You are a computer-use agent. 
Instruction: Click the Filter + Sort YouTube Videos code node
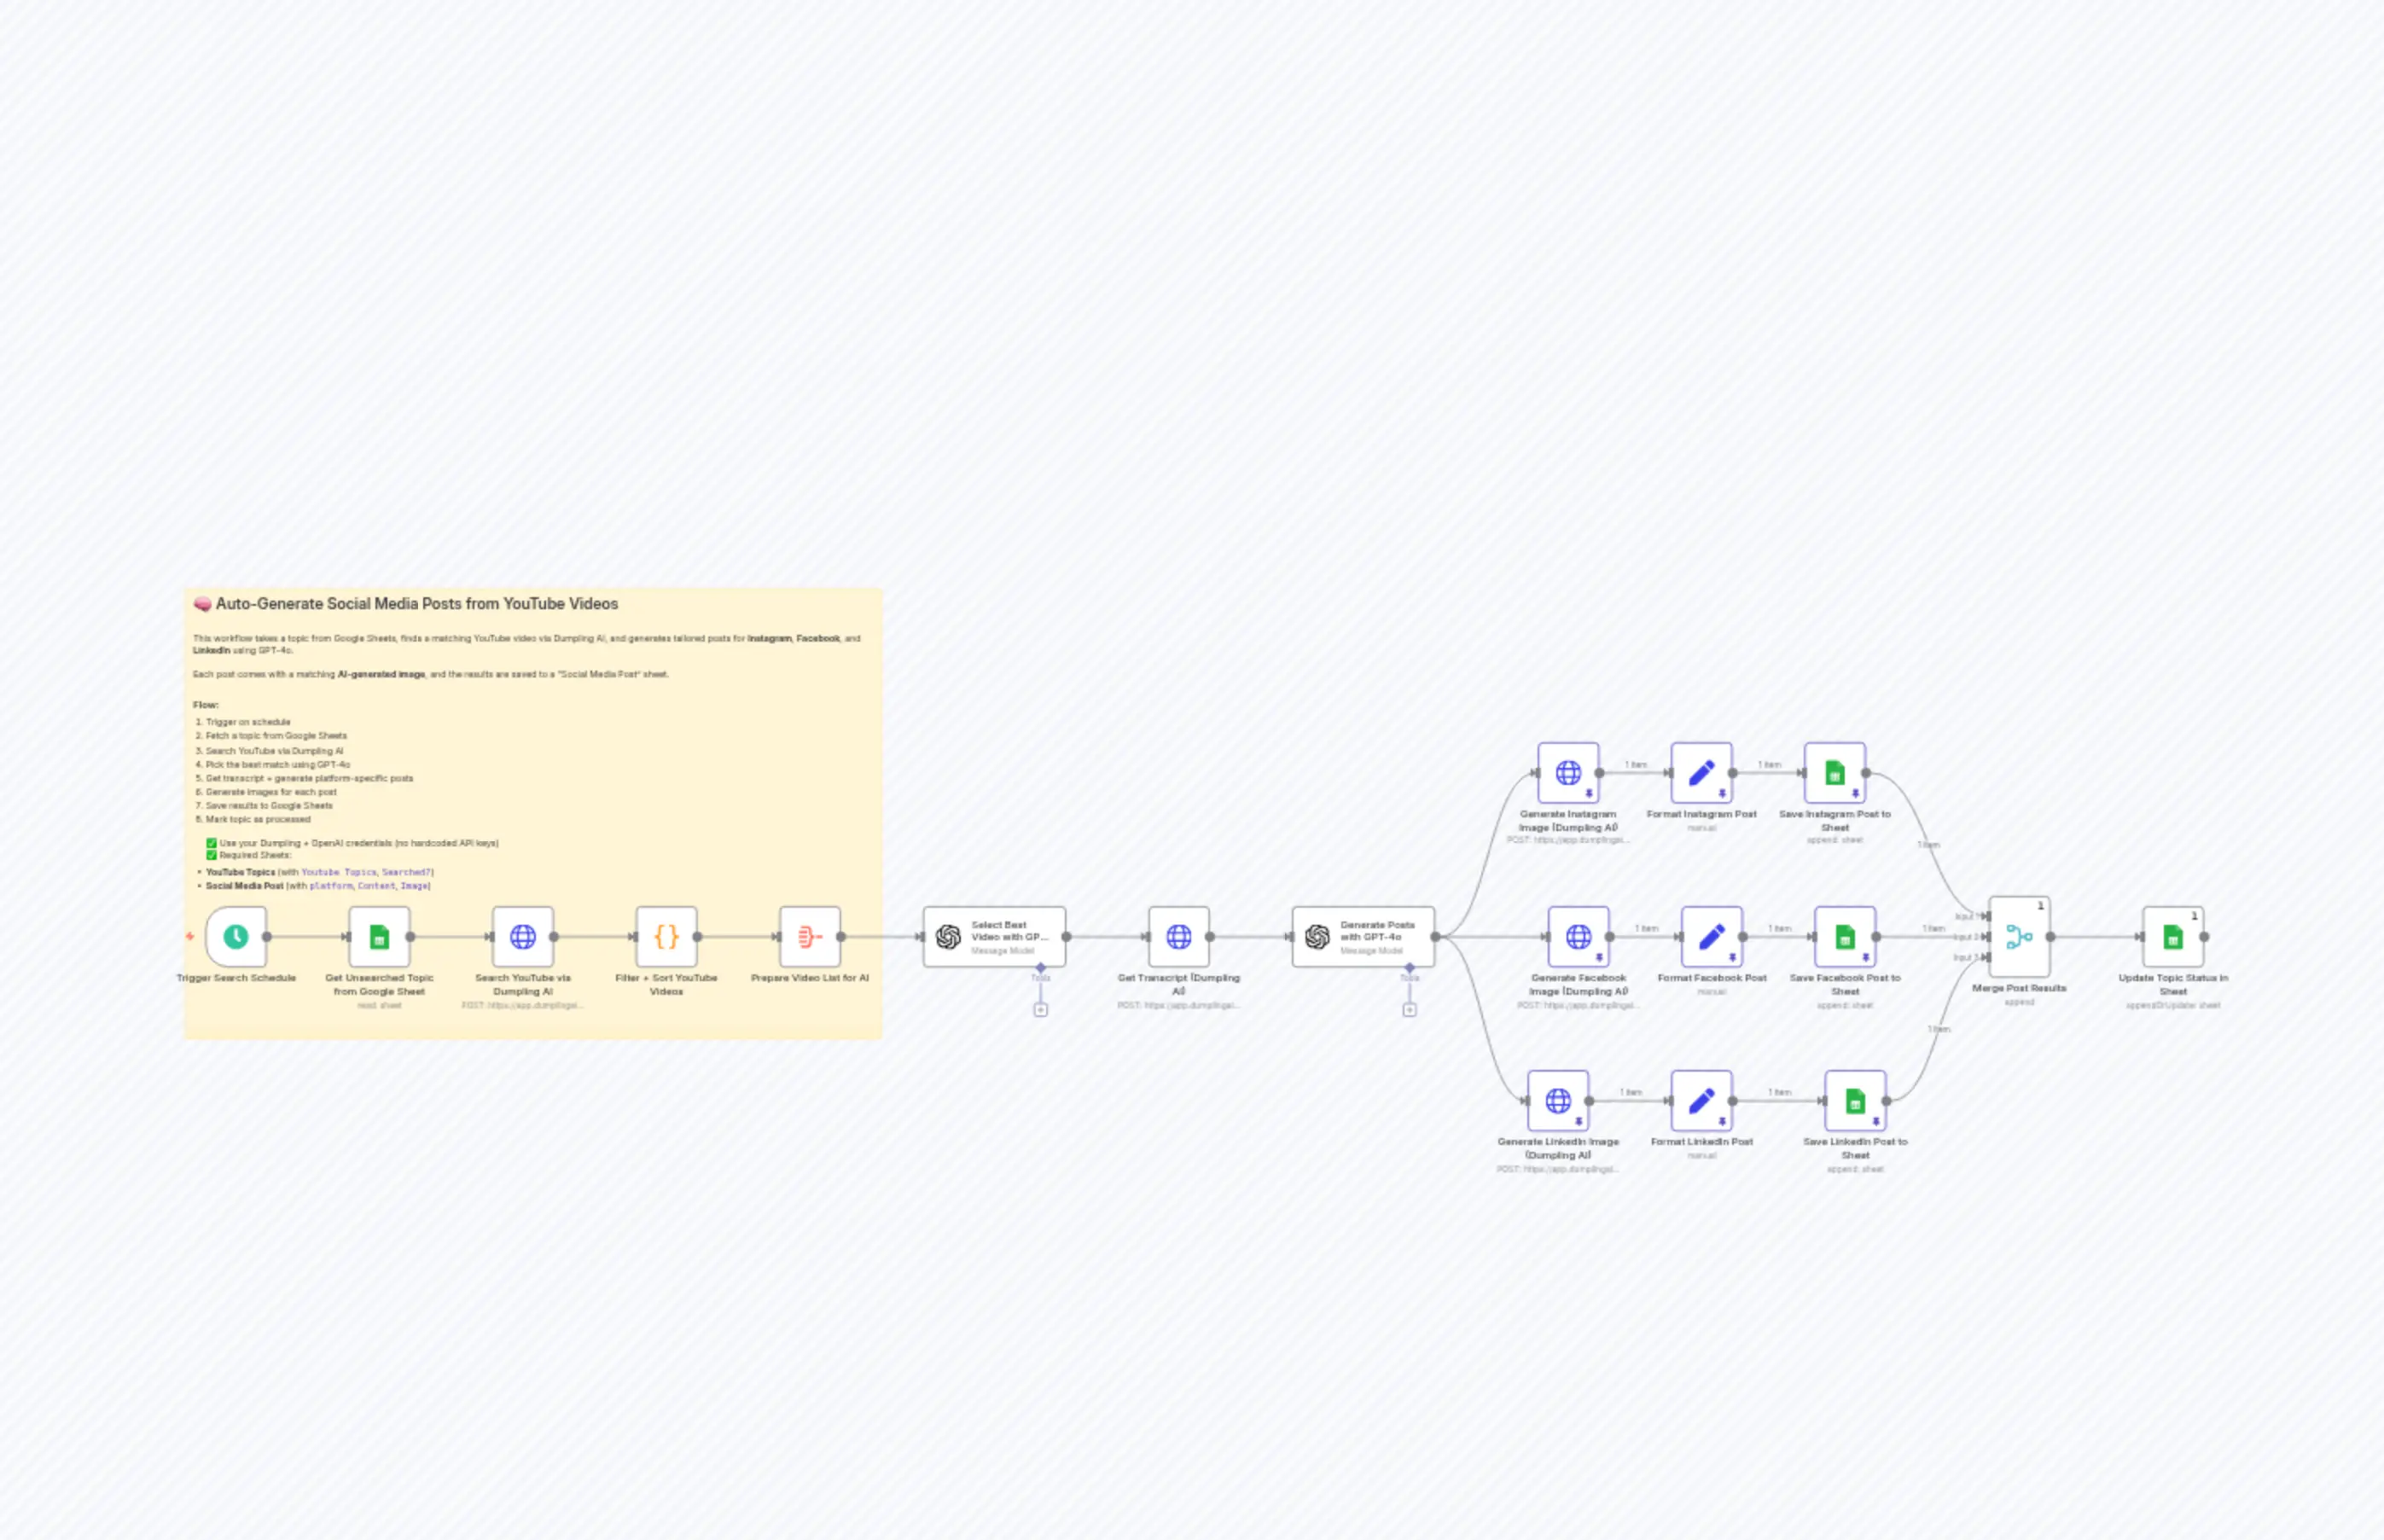(x=666, y=937)
